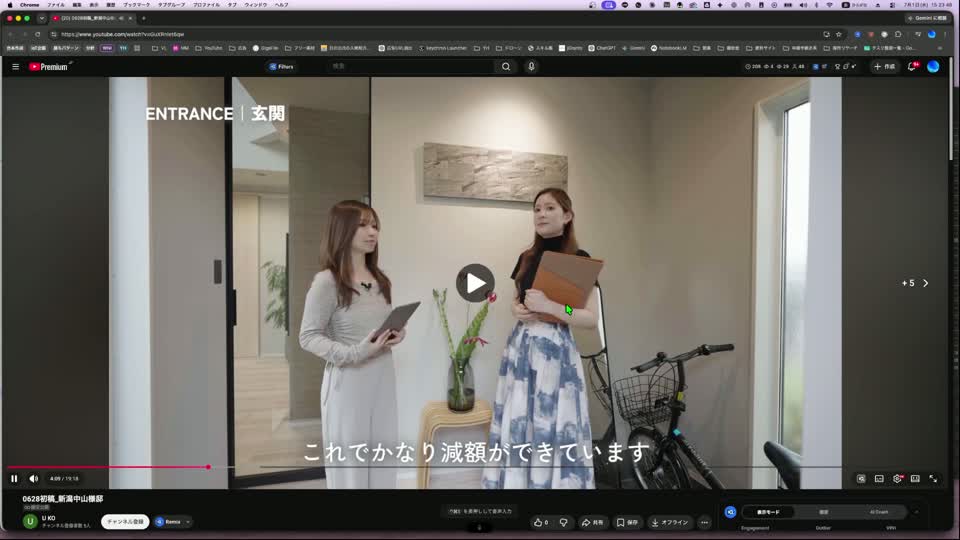The height and width of the screenshot is (540, 960).
Task: Seek using the red video progress bar
Action: [108, 467]
